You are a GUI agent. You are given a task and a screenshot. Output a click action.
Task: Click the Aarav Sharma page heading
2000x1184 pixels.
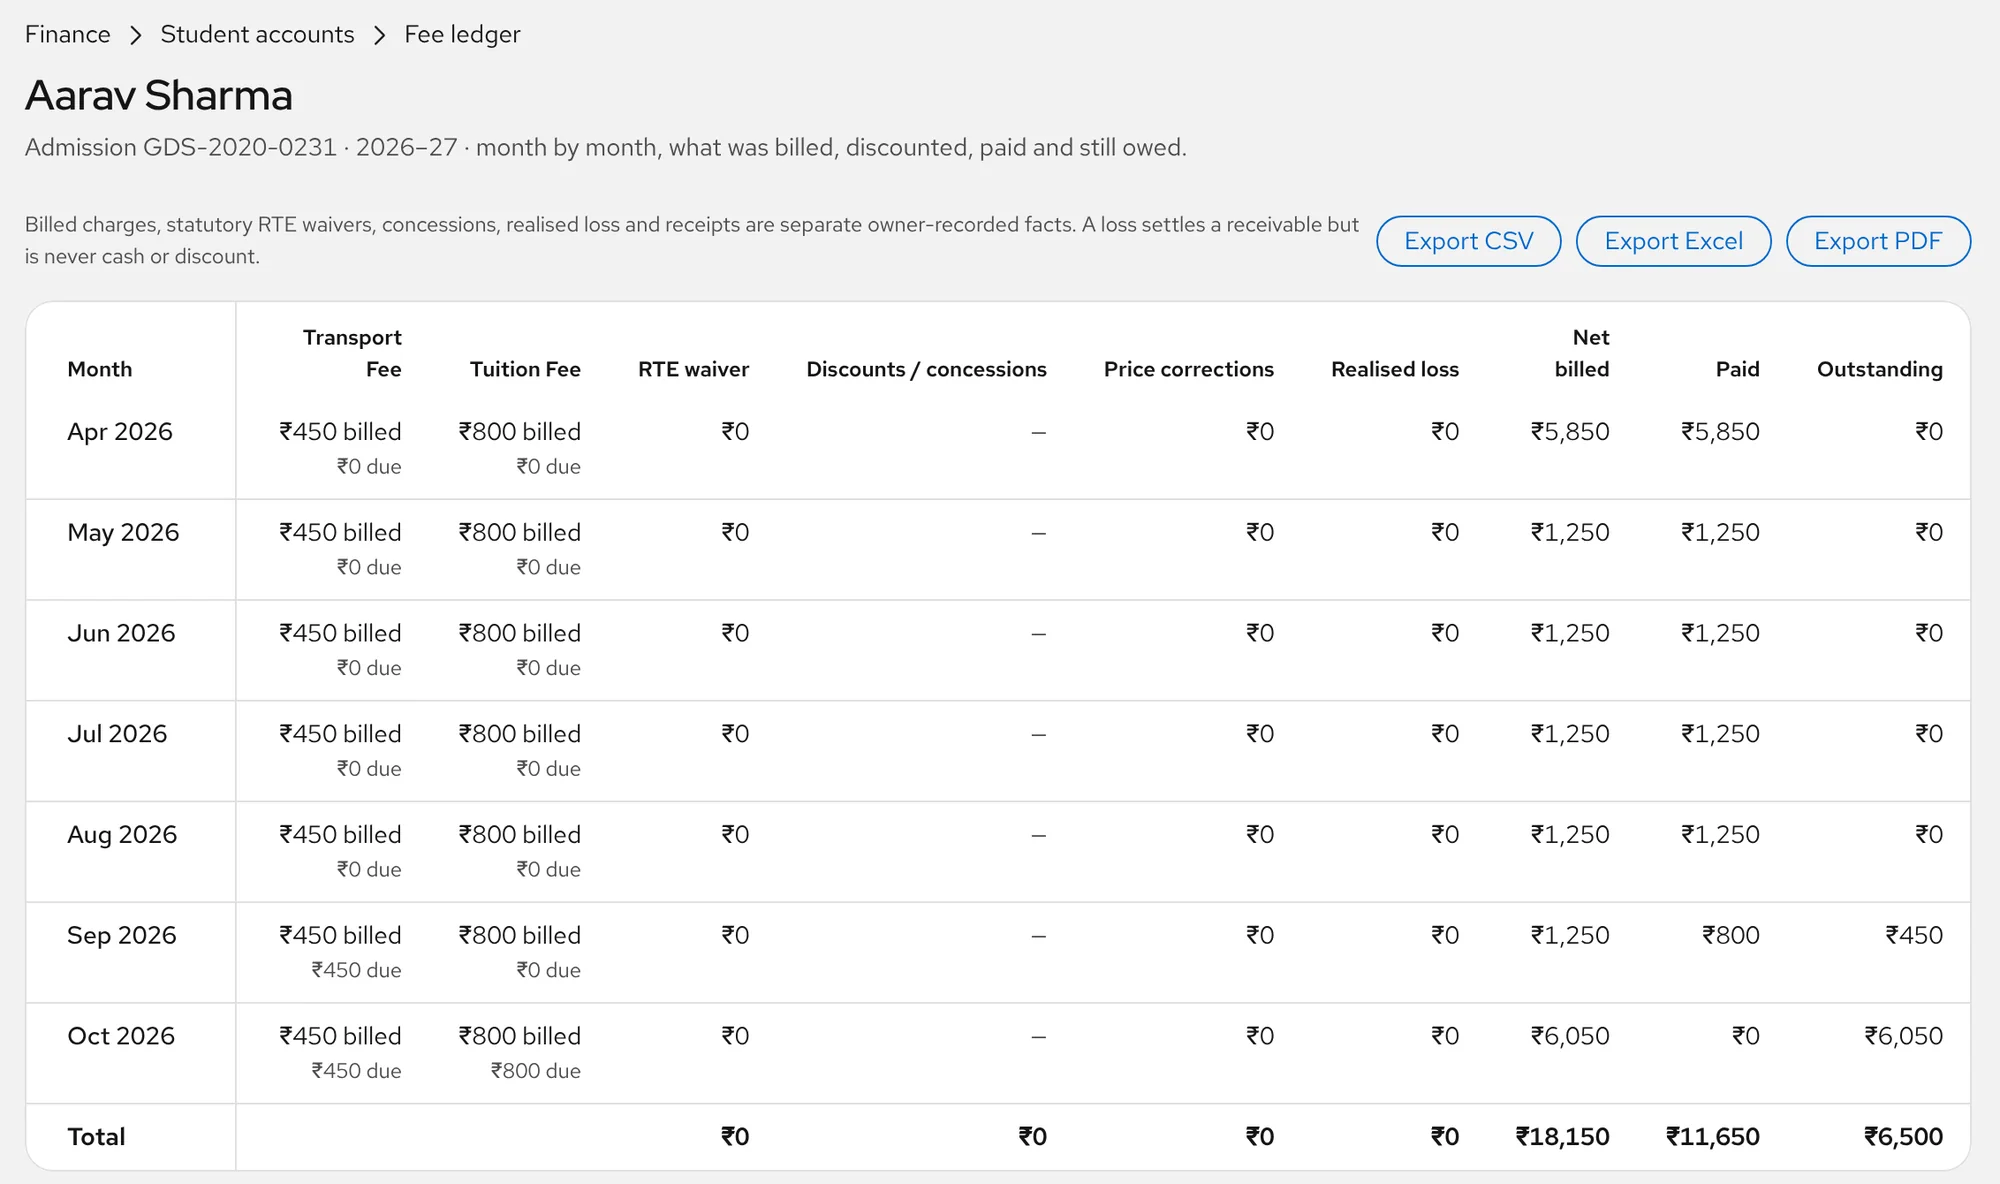[x=158, y=95]
